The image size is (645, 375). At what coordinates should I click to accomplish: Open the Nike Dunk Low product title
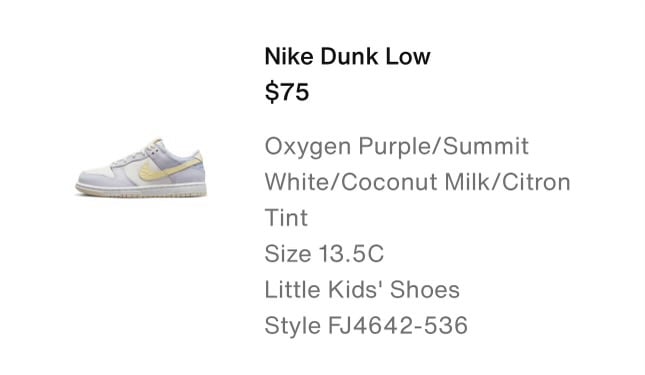point(348,56)
